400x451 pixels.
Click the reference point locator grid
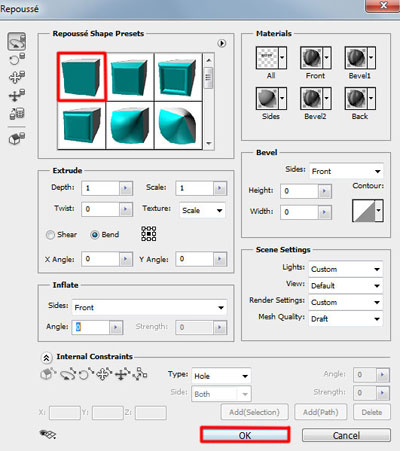pyautogui.click(x=149, y=234)
